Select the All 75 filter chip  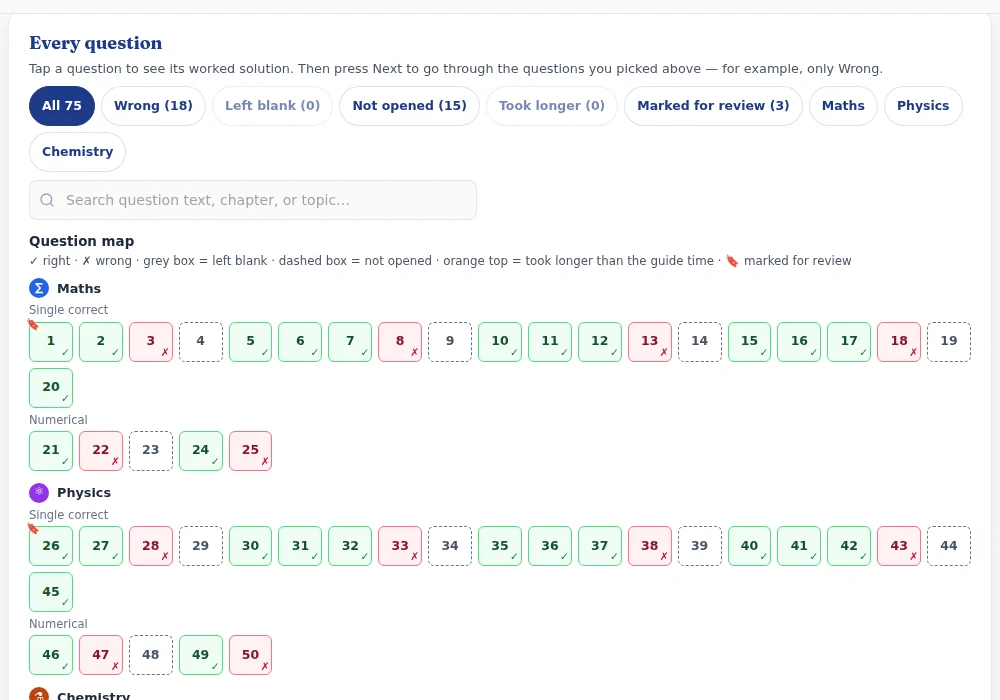pyautogui.click(x=62, y=106)
